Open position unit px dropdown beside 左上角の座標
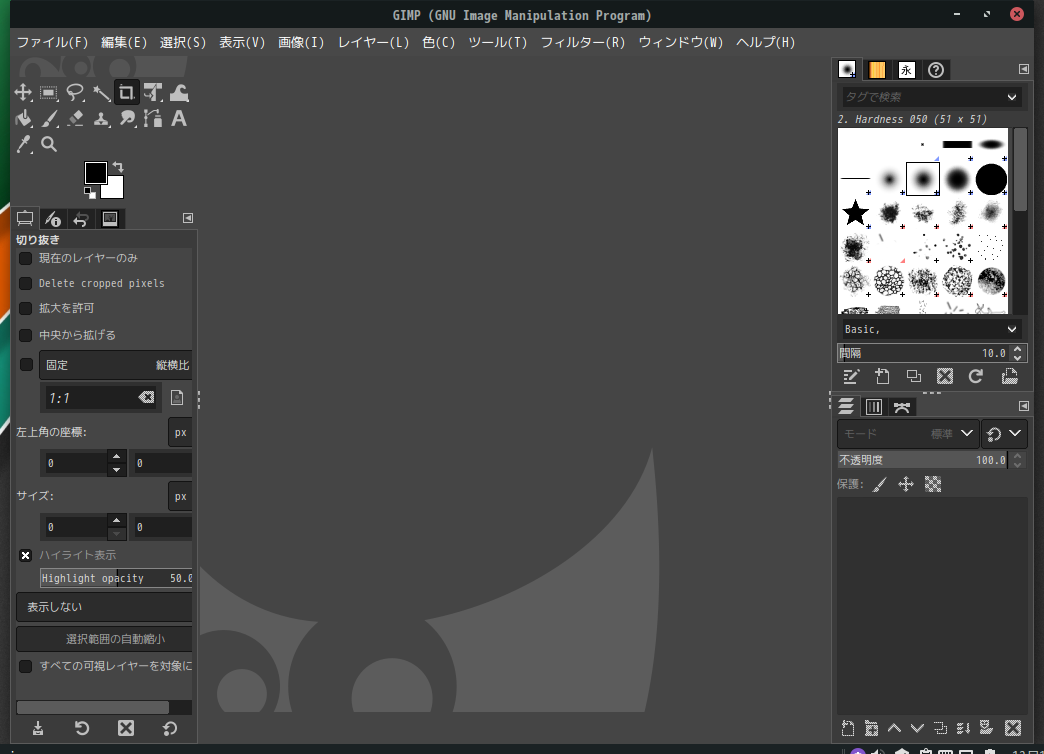The width and height of the screenshot is (1044, 754). [x=180, y=433]
